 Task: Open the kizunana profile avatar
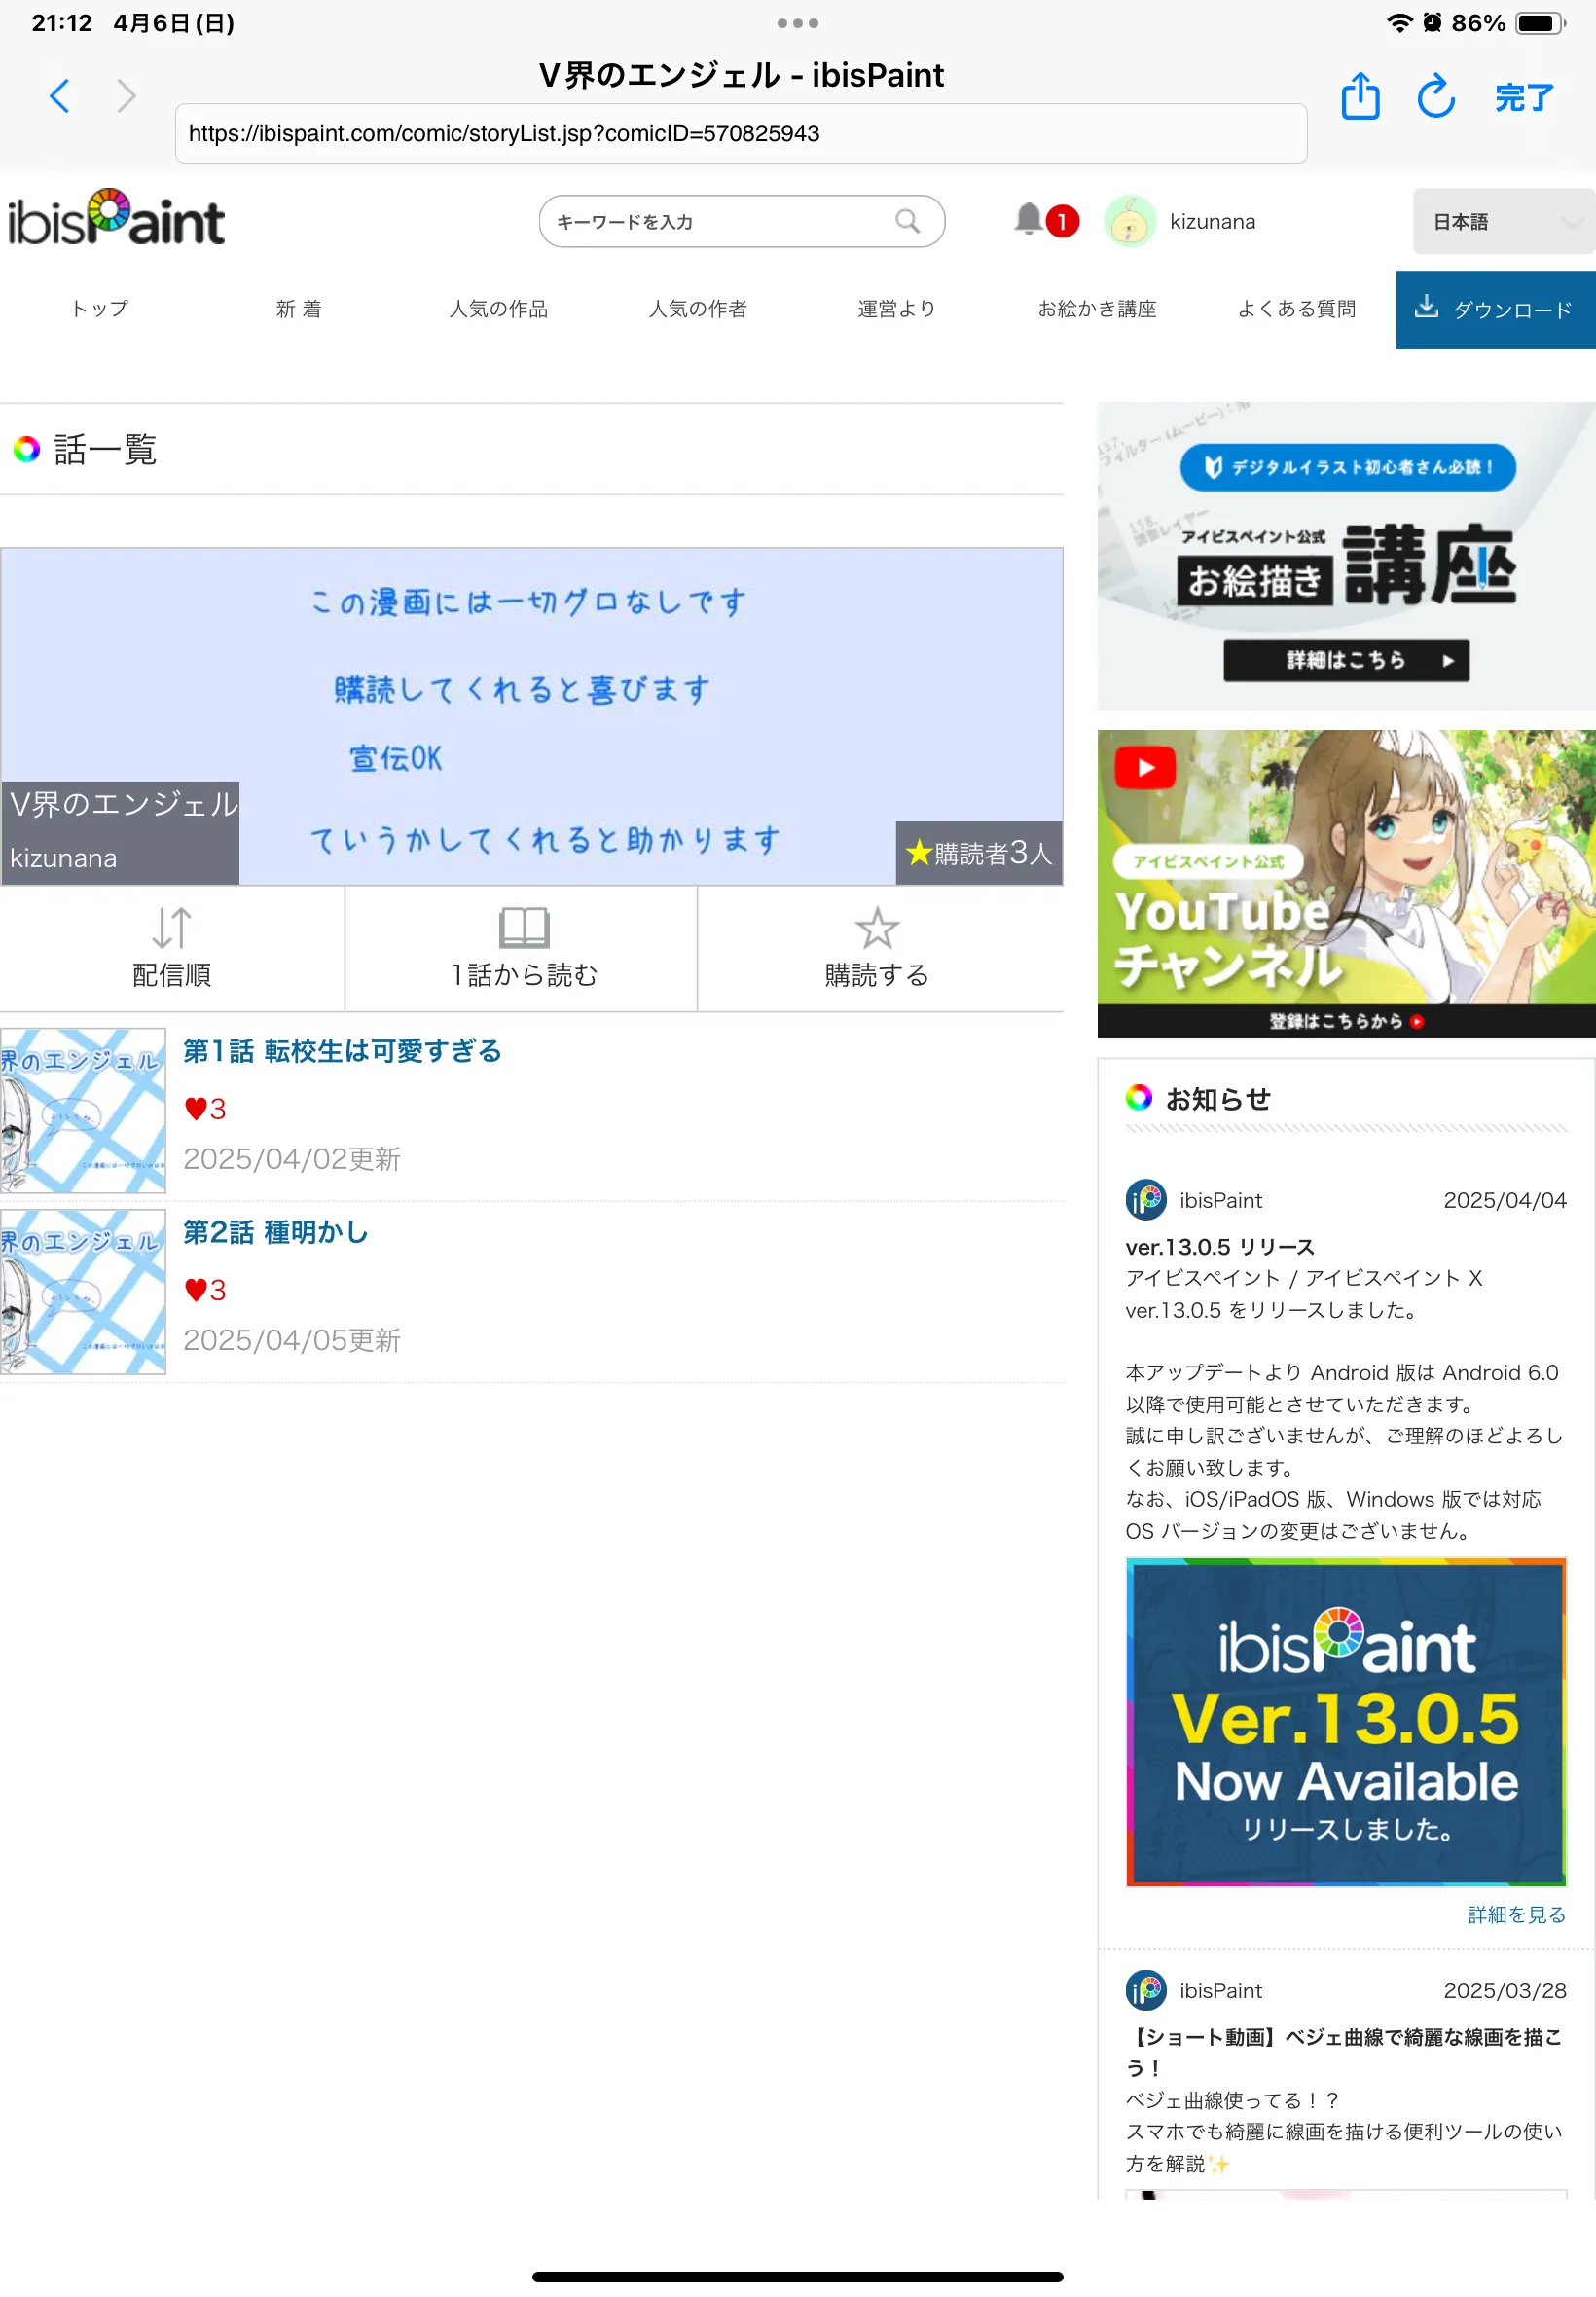1129,221
